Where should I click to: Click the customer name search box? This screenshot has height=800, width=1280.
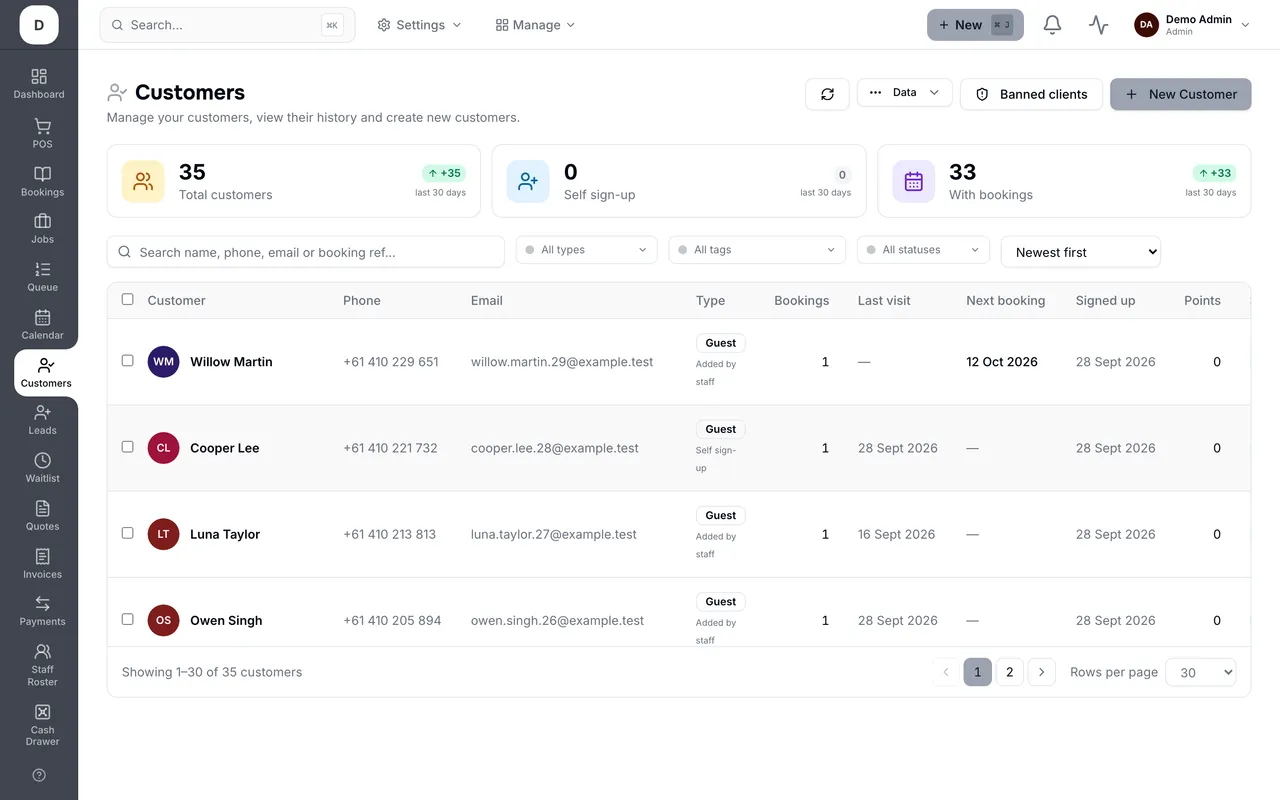[306, 252]
